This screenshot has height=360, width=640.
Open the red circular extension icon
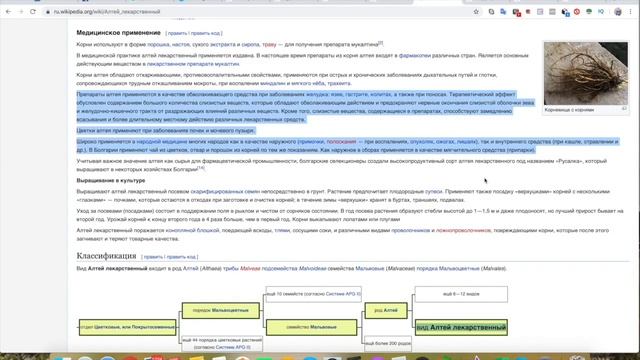577,12
